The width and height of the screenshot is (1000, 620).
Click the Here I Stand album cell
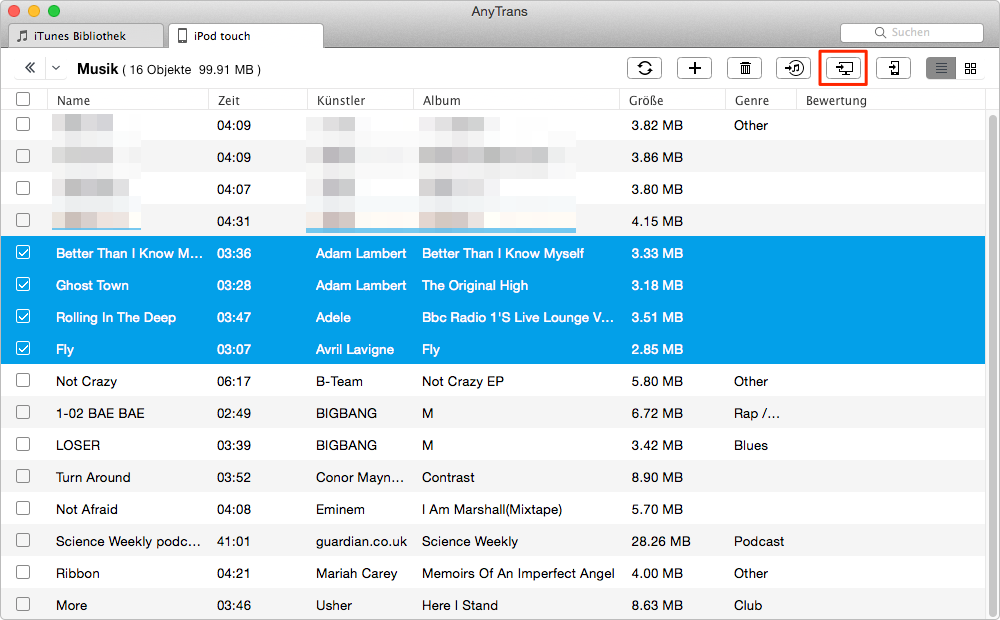point(460,605)
